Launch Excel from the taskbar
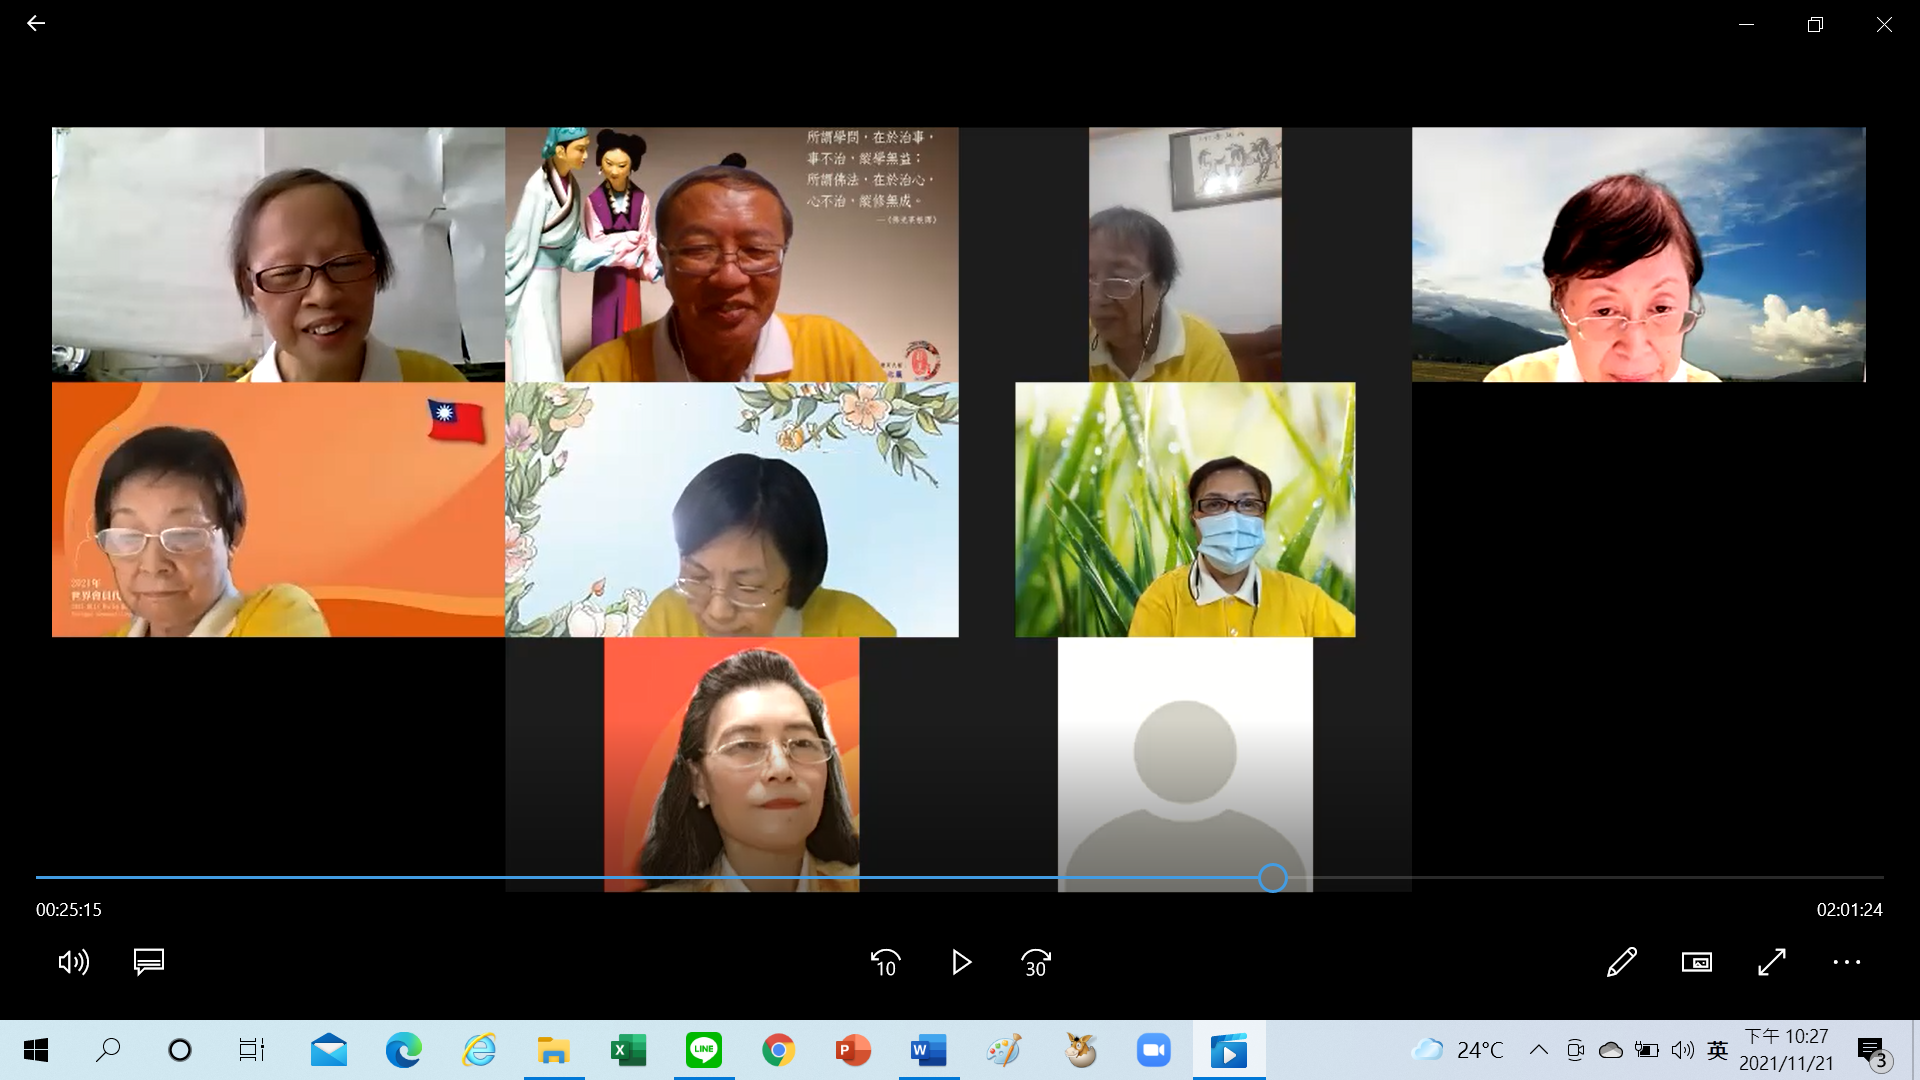 click(628, 1050)
